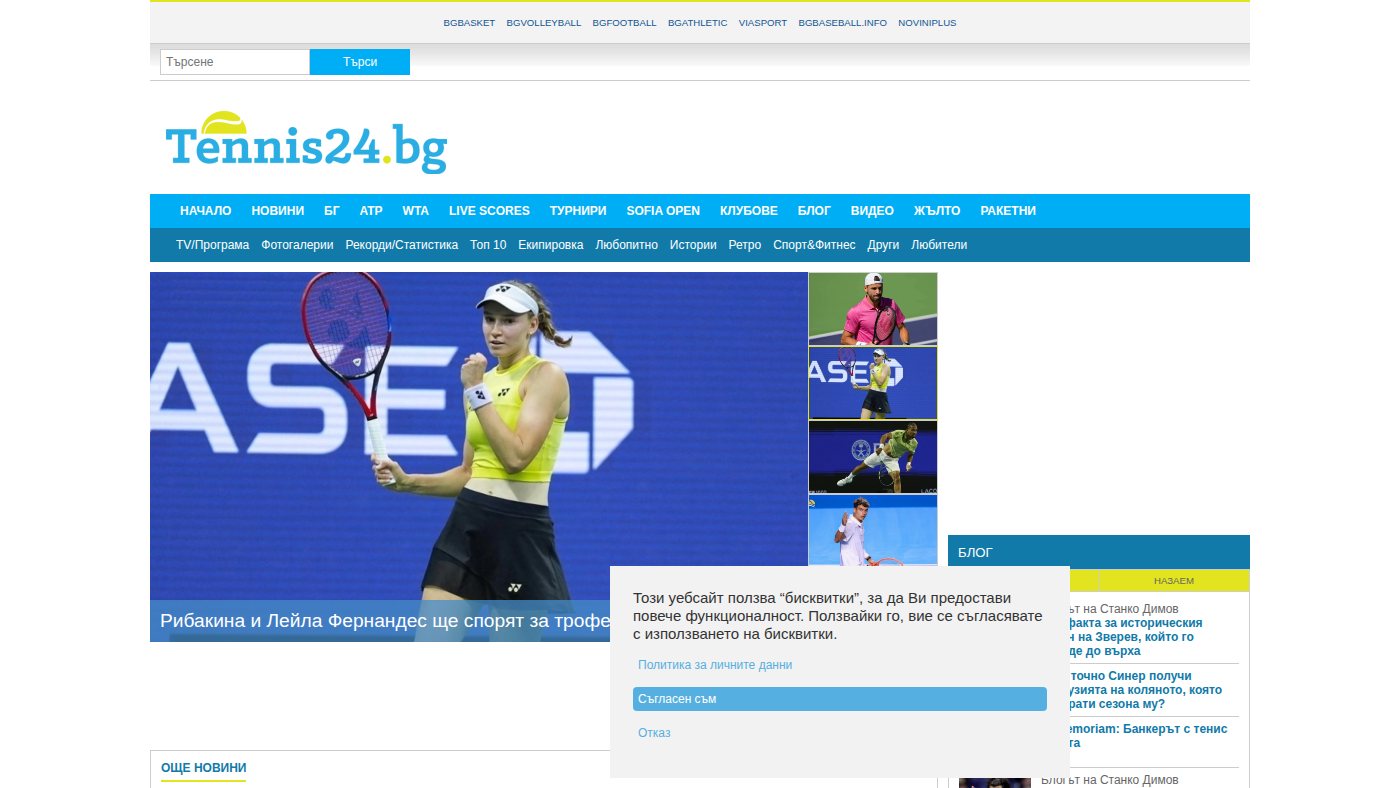Focus the Търсене search field
The image size is (1400, 788).
click(x=235, y=62)
